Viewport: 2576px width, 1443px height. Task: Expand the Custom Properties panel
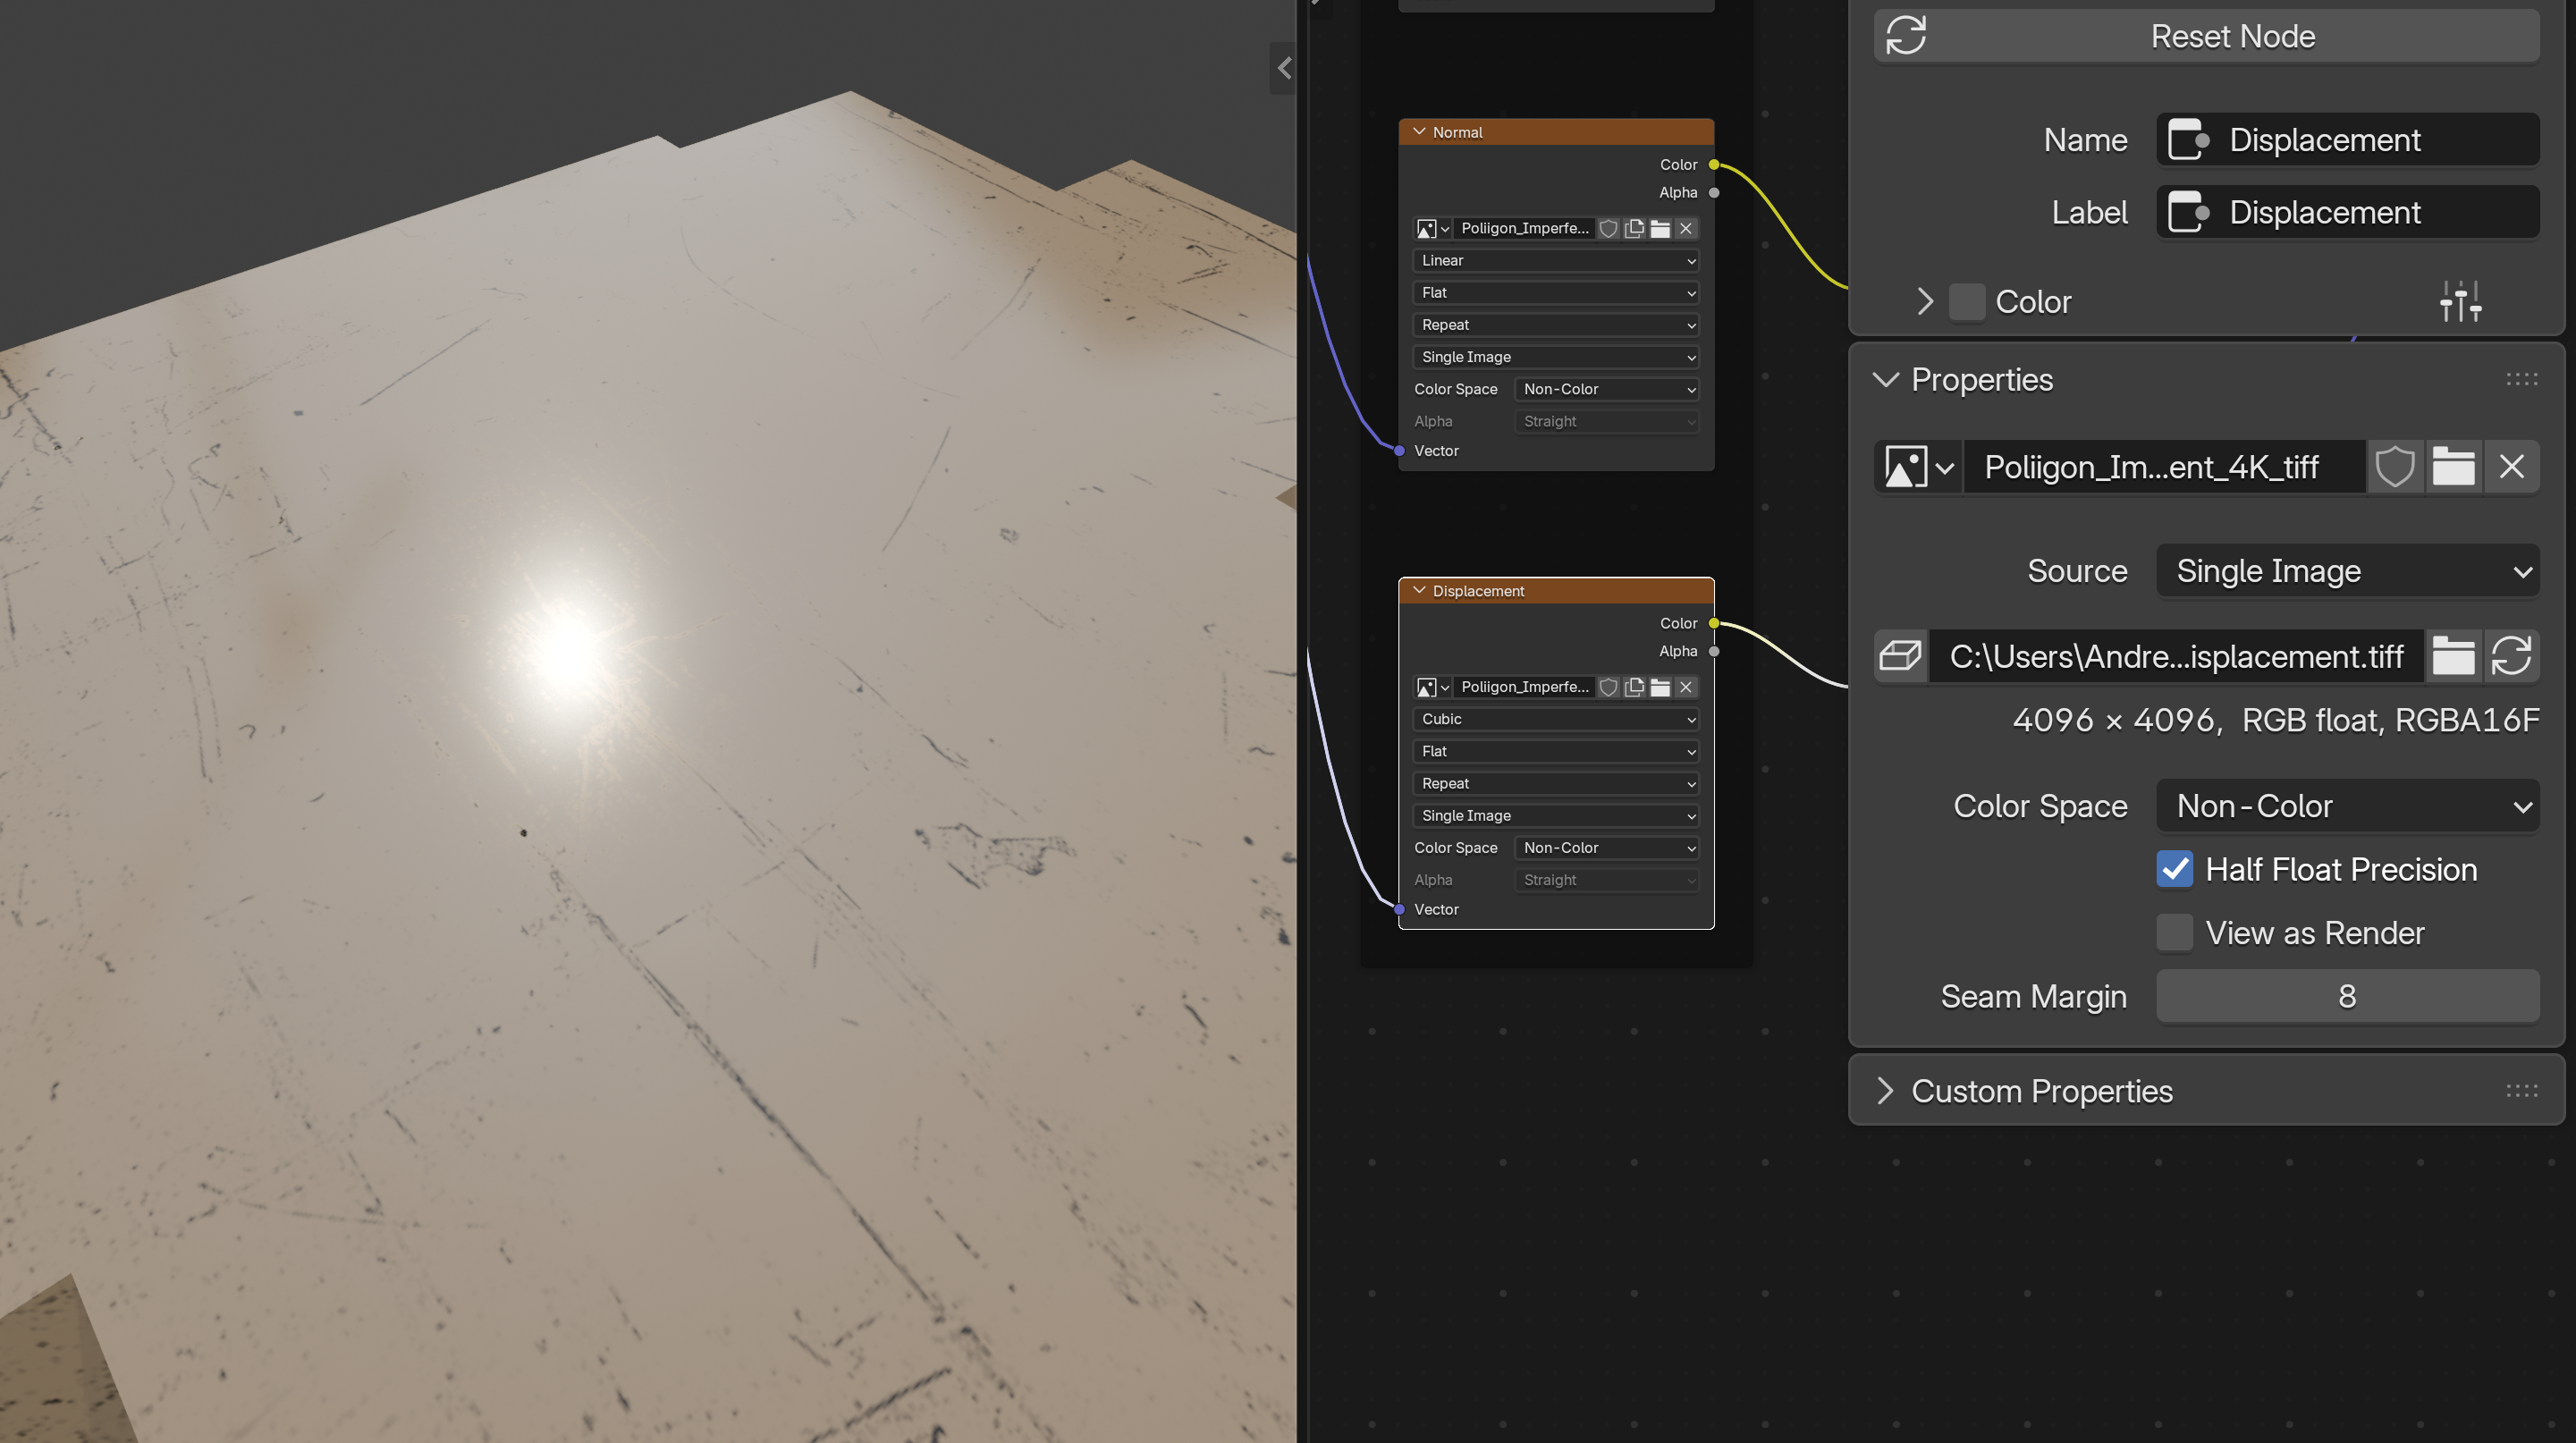(x=1886, y=1091)
